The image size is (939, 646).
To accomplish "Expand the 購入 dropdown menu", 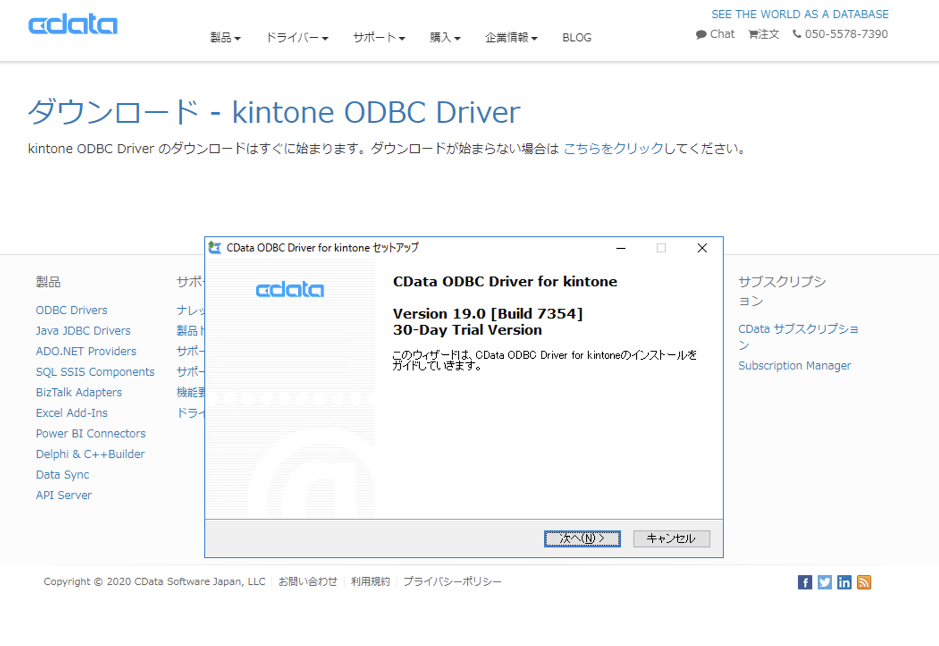I will (x=445, y=38).
